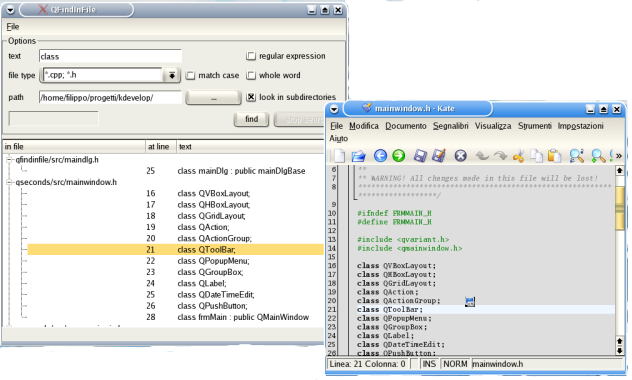632x380 pixels.
Task: Open the Visualizza menu
Action: (493, 126)
